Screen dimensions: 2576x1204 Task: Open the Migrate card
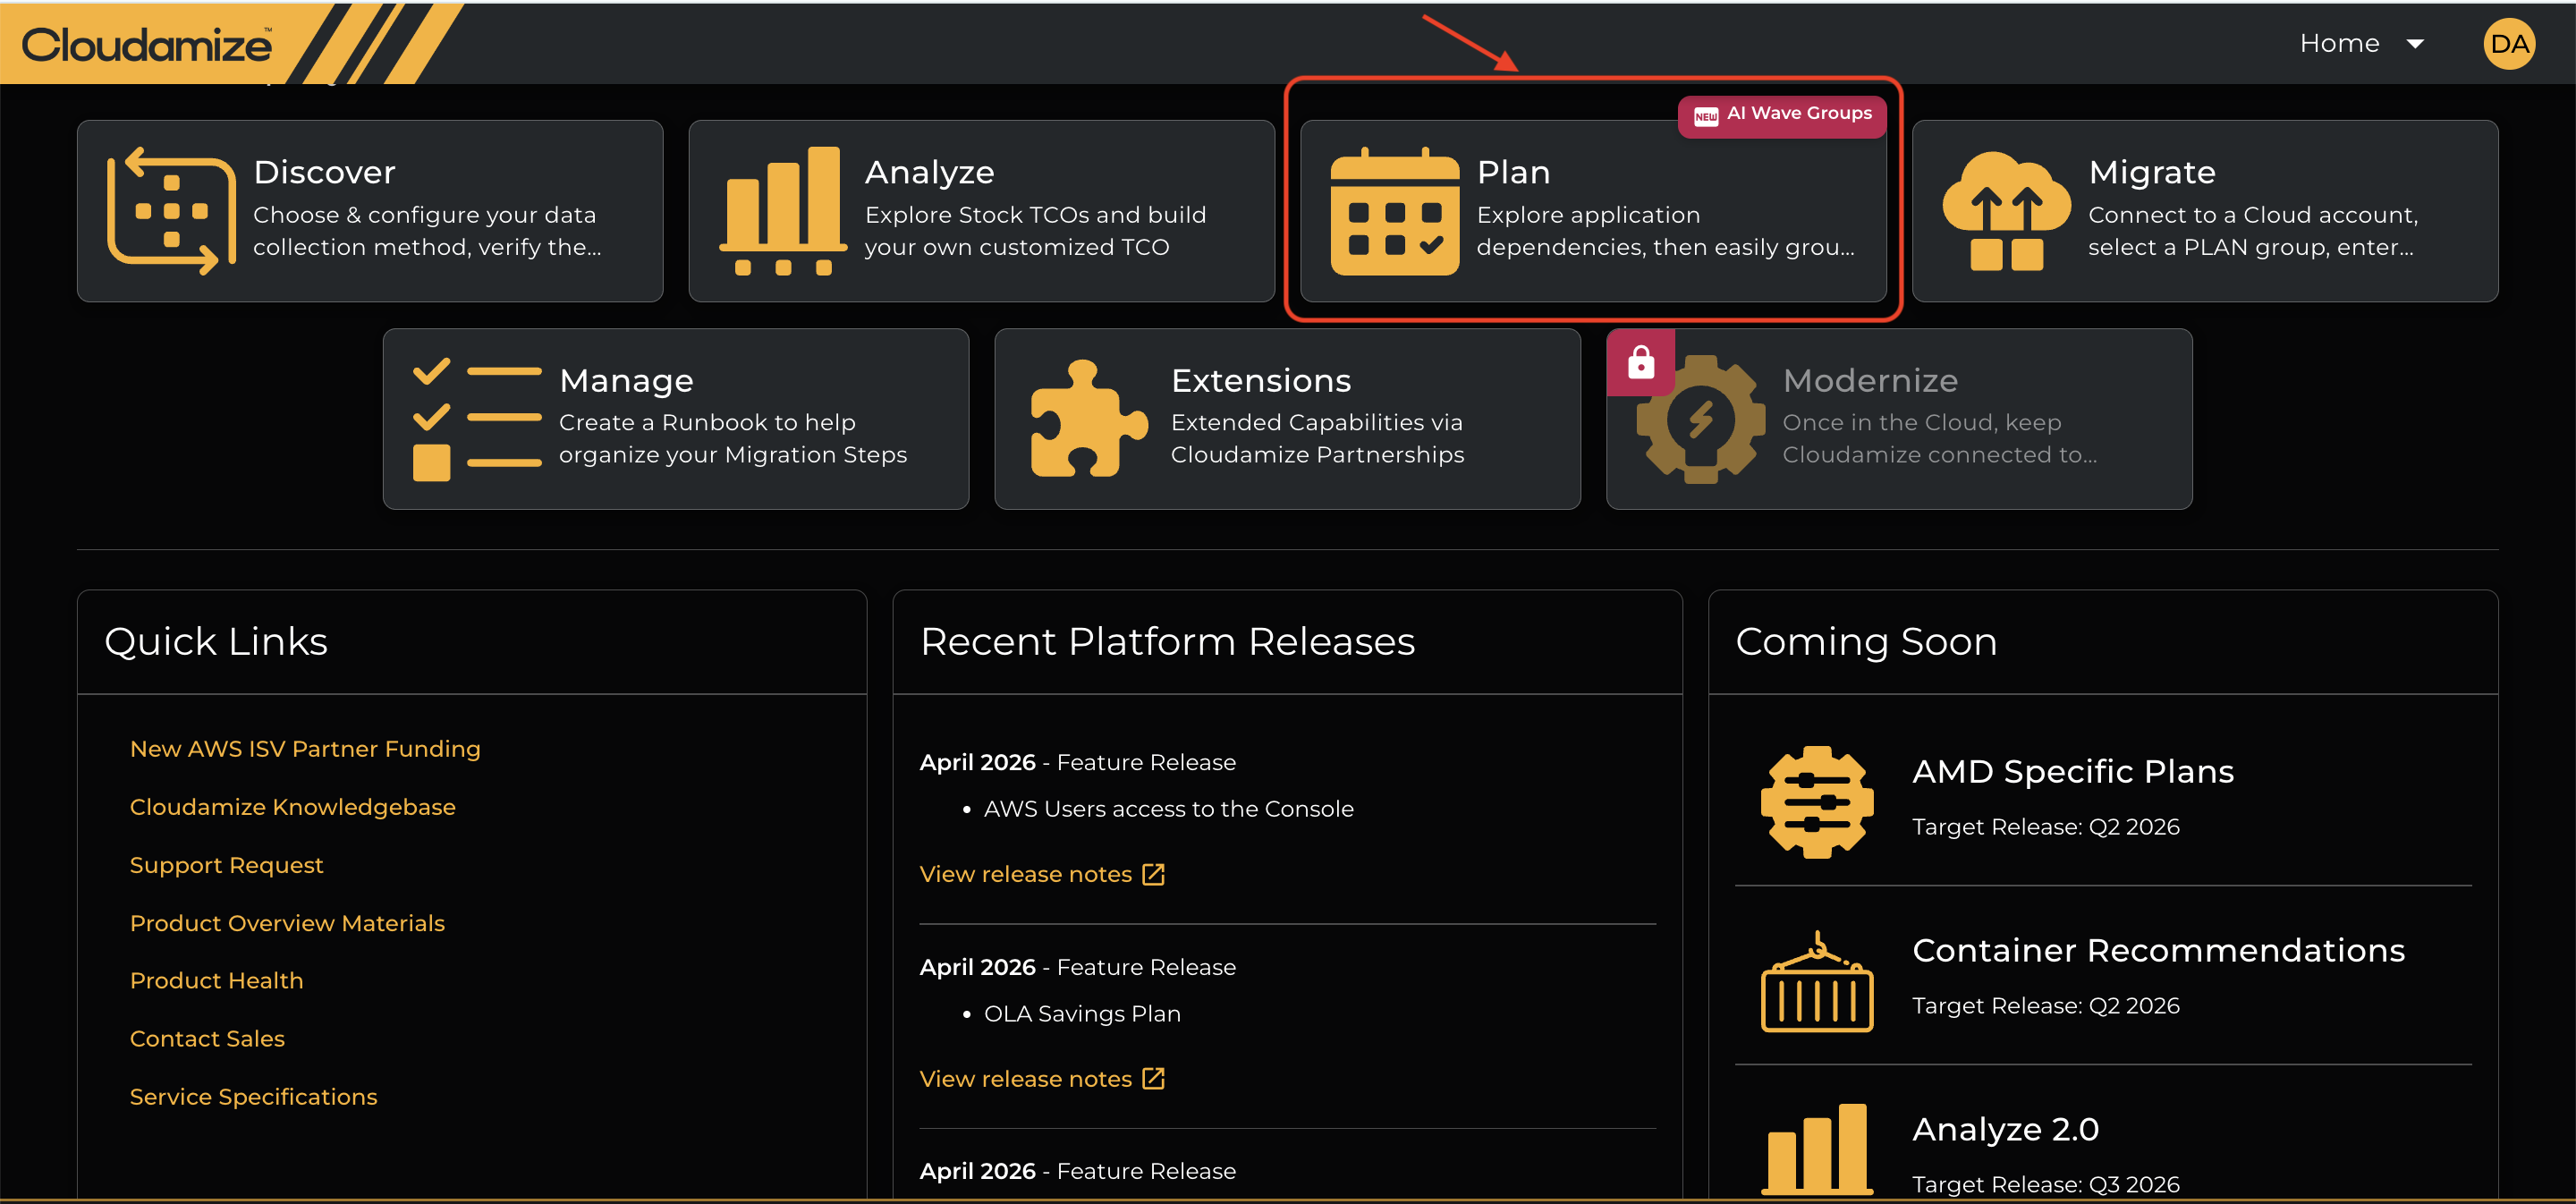coord(2205,211)
